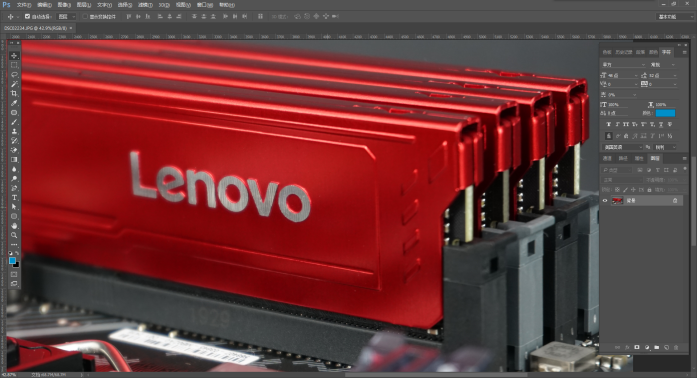Open the text color swatch in Character panel
The height and width of the screenshot is (378, 697).
[665, 113]
